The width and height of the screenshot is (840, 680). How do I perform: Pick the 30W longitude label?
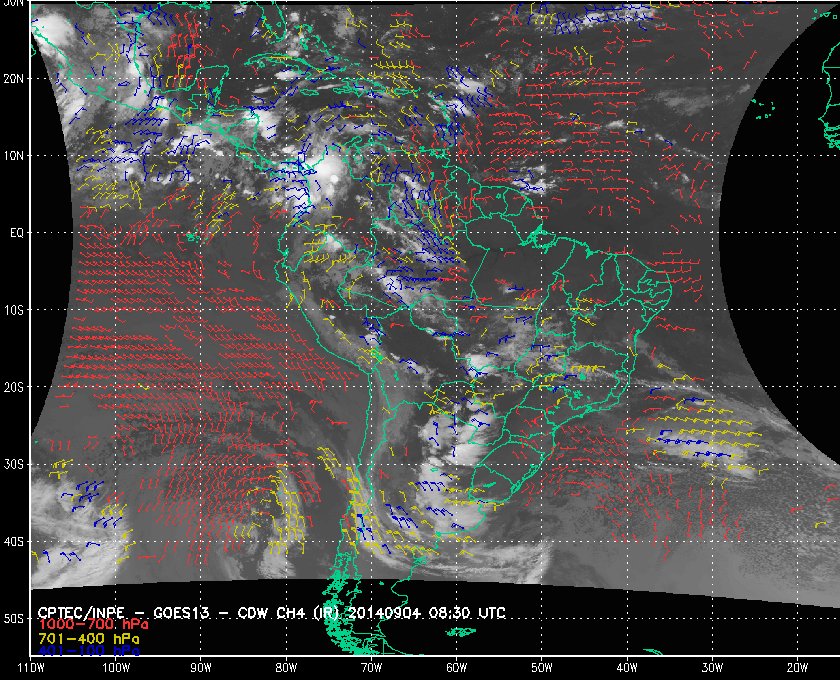[x=712, y=668]
